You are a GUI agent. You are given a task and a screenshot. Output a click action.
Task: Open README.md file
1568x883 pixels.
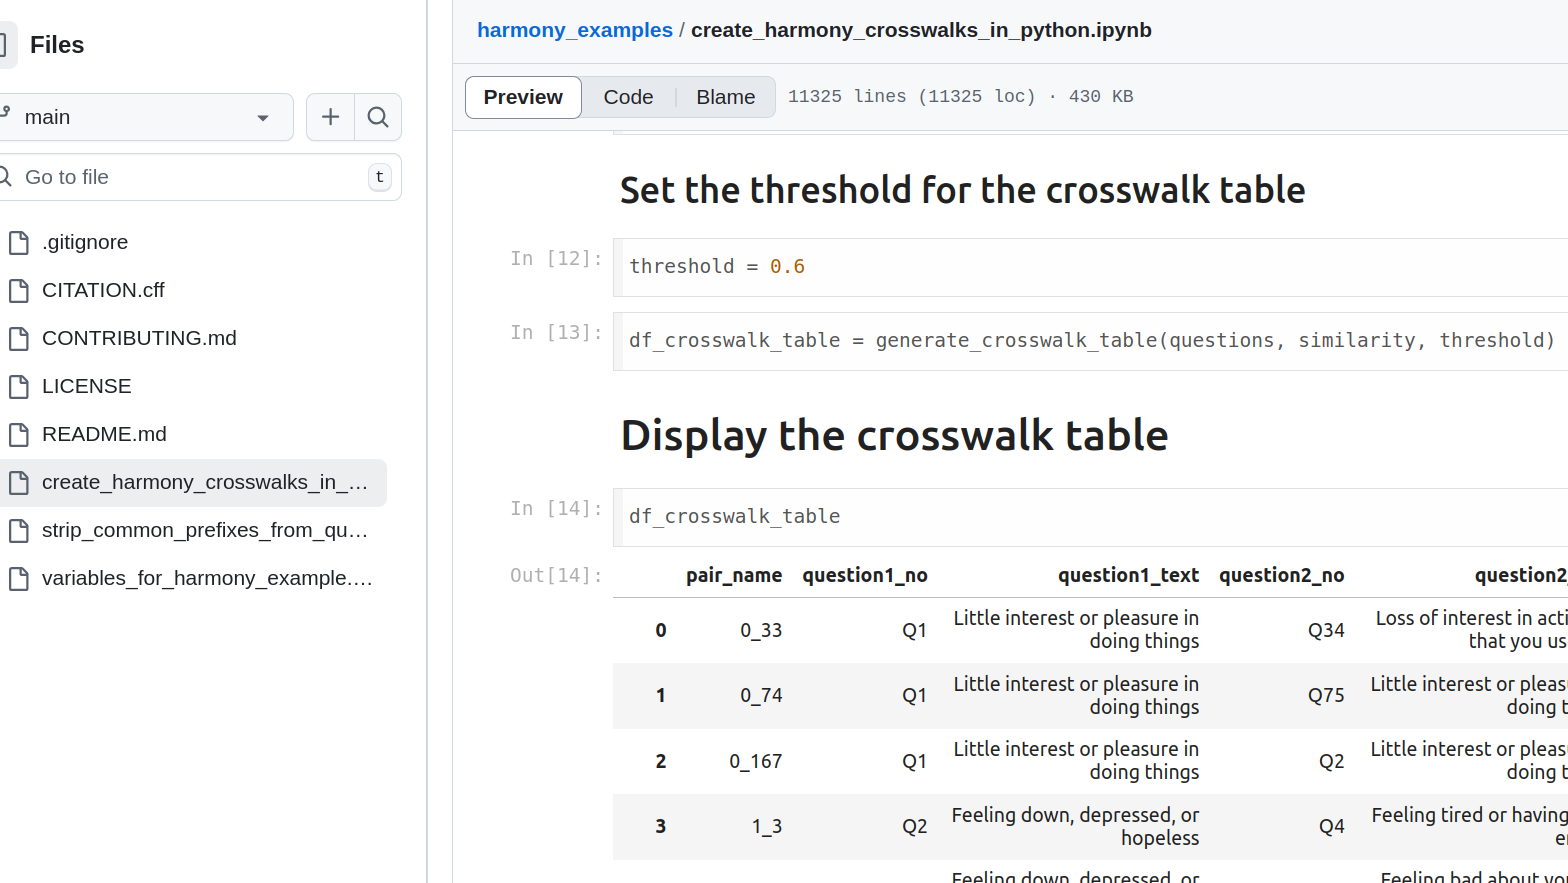[x=104, y=434]
